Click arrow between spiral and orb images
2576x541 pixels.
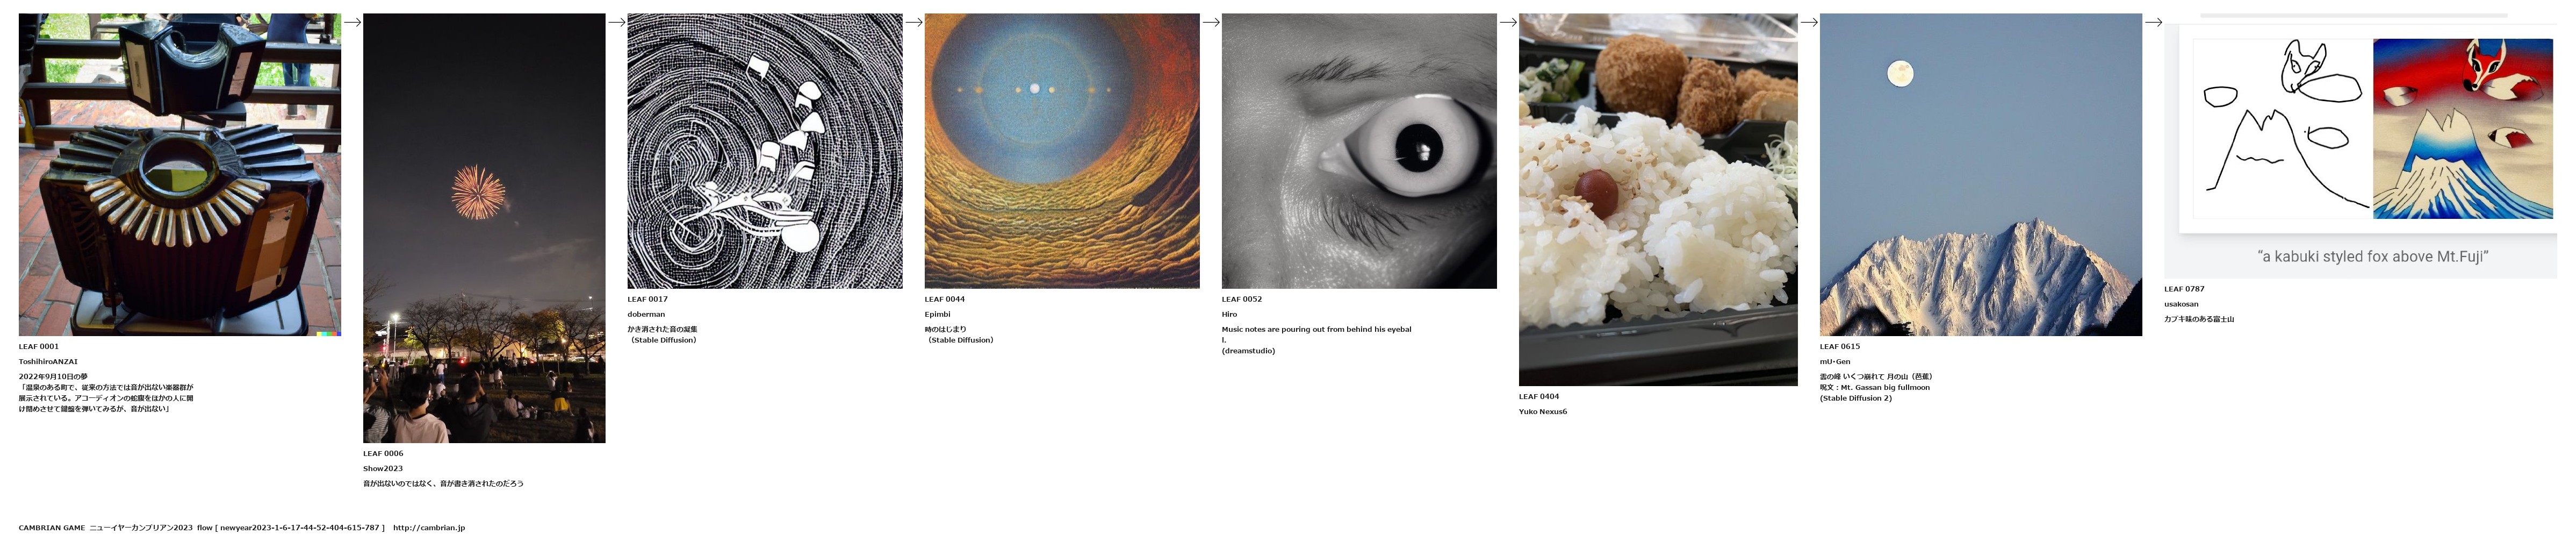point(914,22)
